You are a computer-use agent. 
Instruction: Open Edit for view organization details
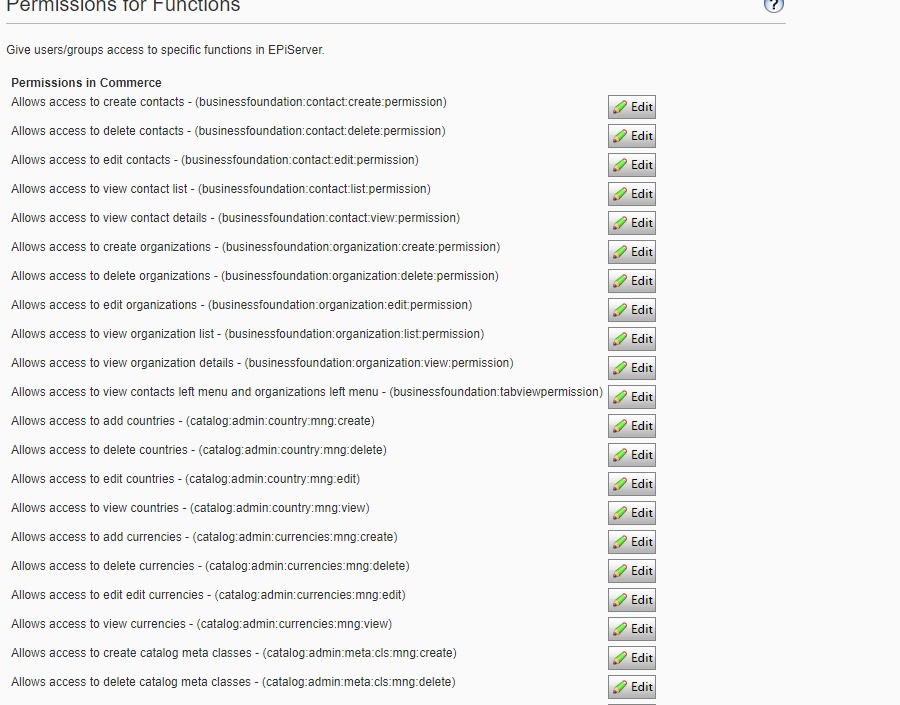point(632,368)
